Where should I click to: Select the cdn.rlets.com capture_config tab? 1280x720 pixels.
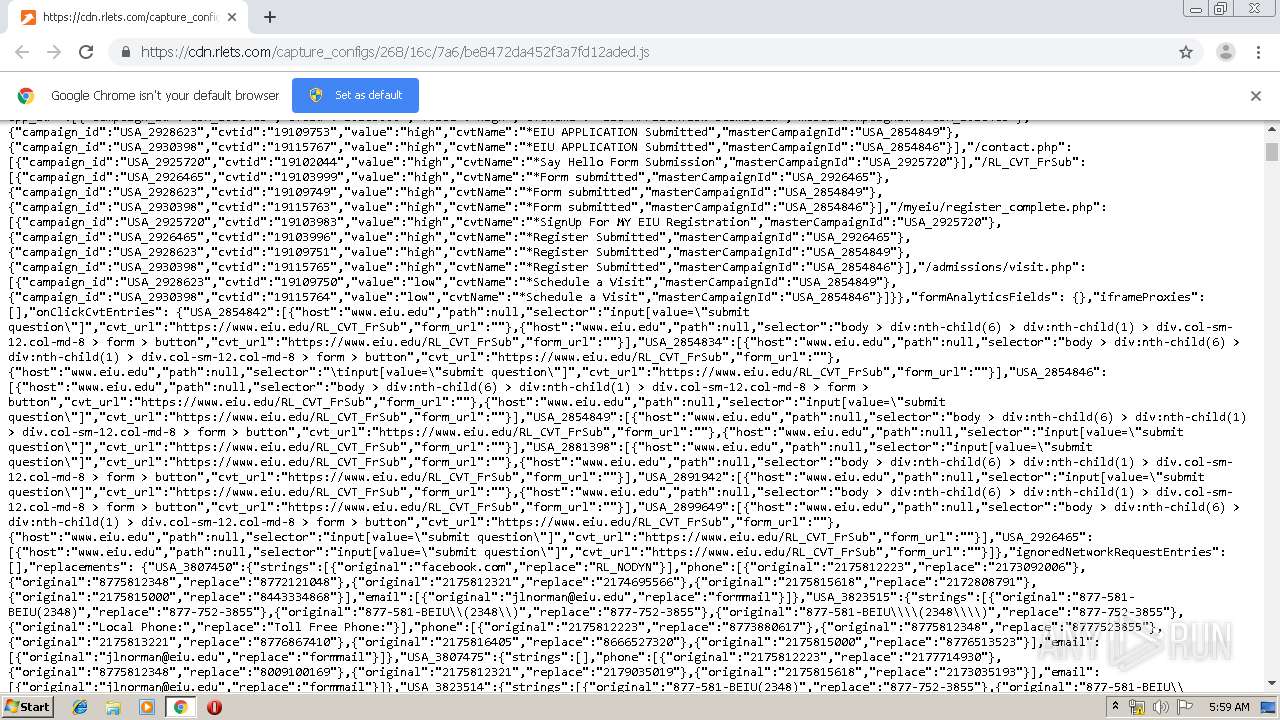130,17
